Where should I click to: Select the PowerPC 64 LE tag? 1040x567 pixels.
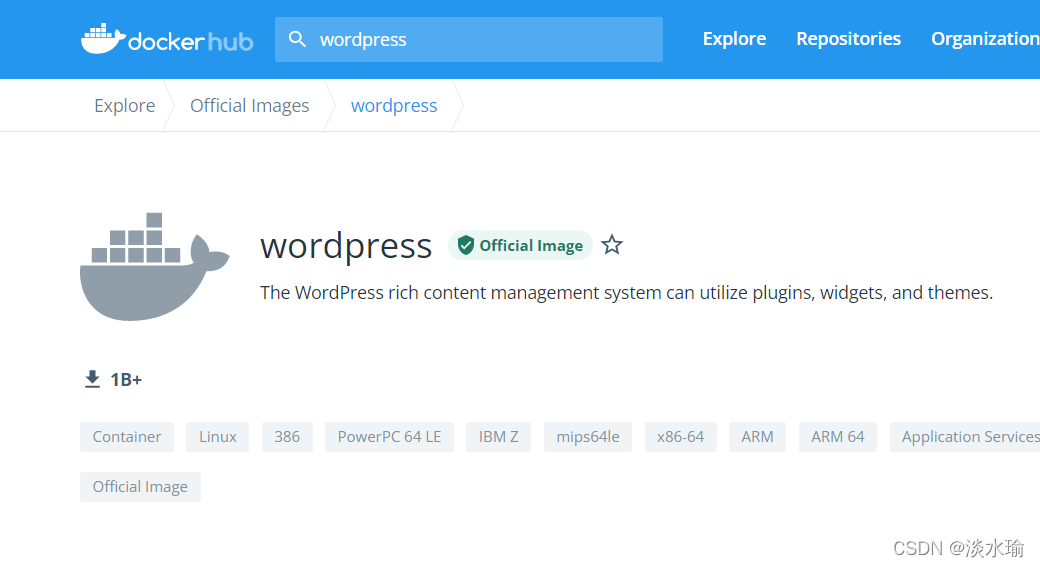click(x=389, y=437)
